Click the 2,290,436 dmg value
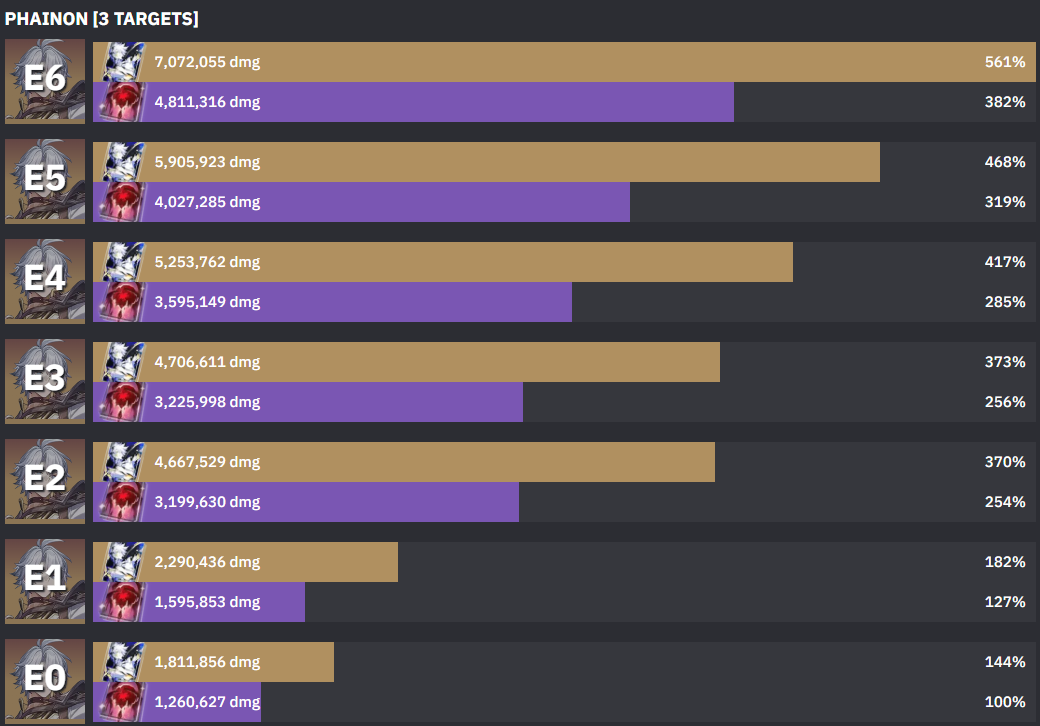The height and width of the screenshot is (726, 1040). click(208, 562)
